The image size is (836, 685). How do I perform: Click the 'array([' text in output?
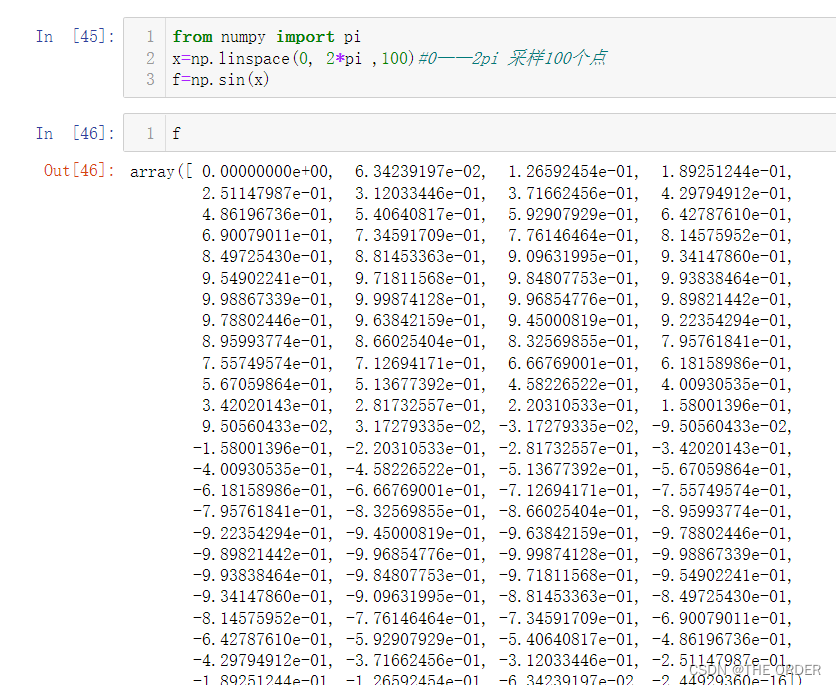(161, 172)
